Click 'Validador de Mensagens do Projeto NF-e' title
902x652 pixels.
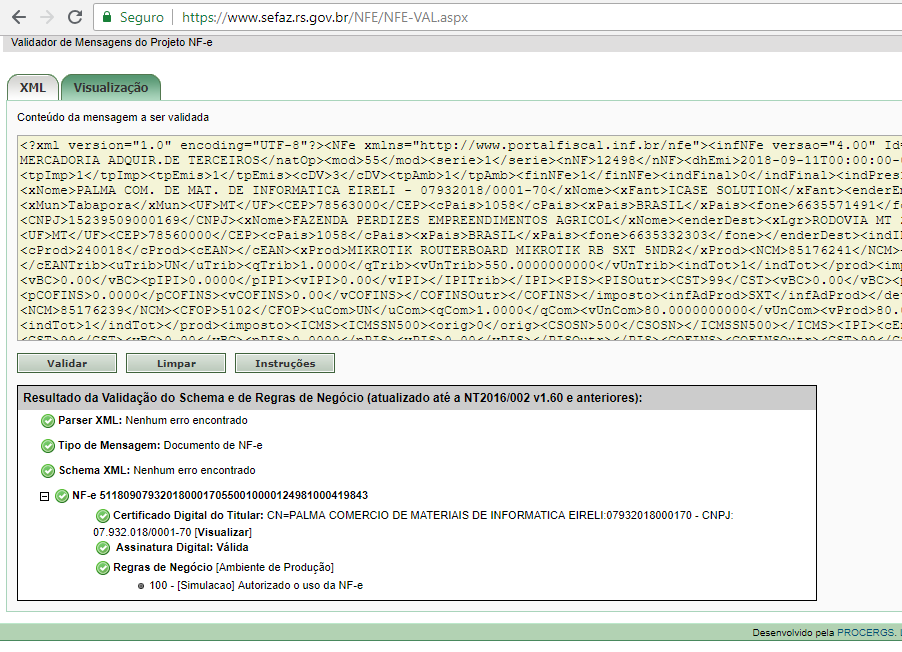click(x=112, y=43)
